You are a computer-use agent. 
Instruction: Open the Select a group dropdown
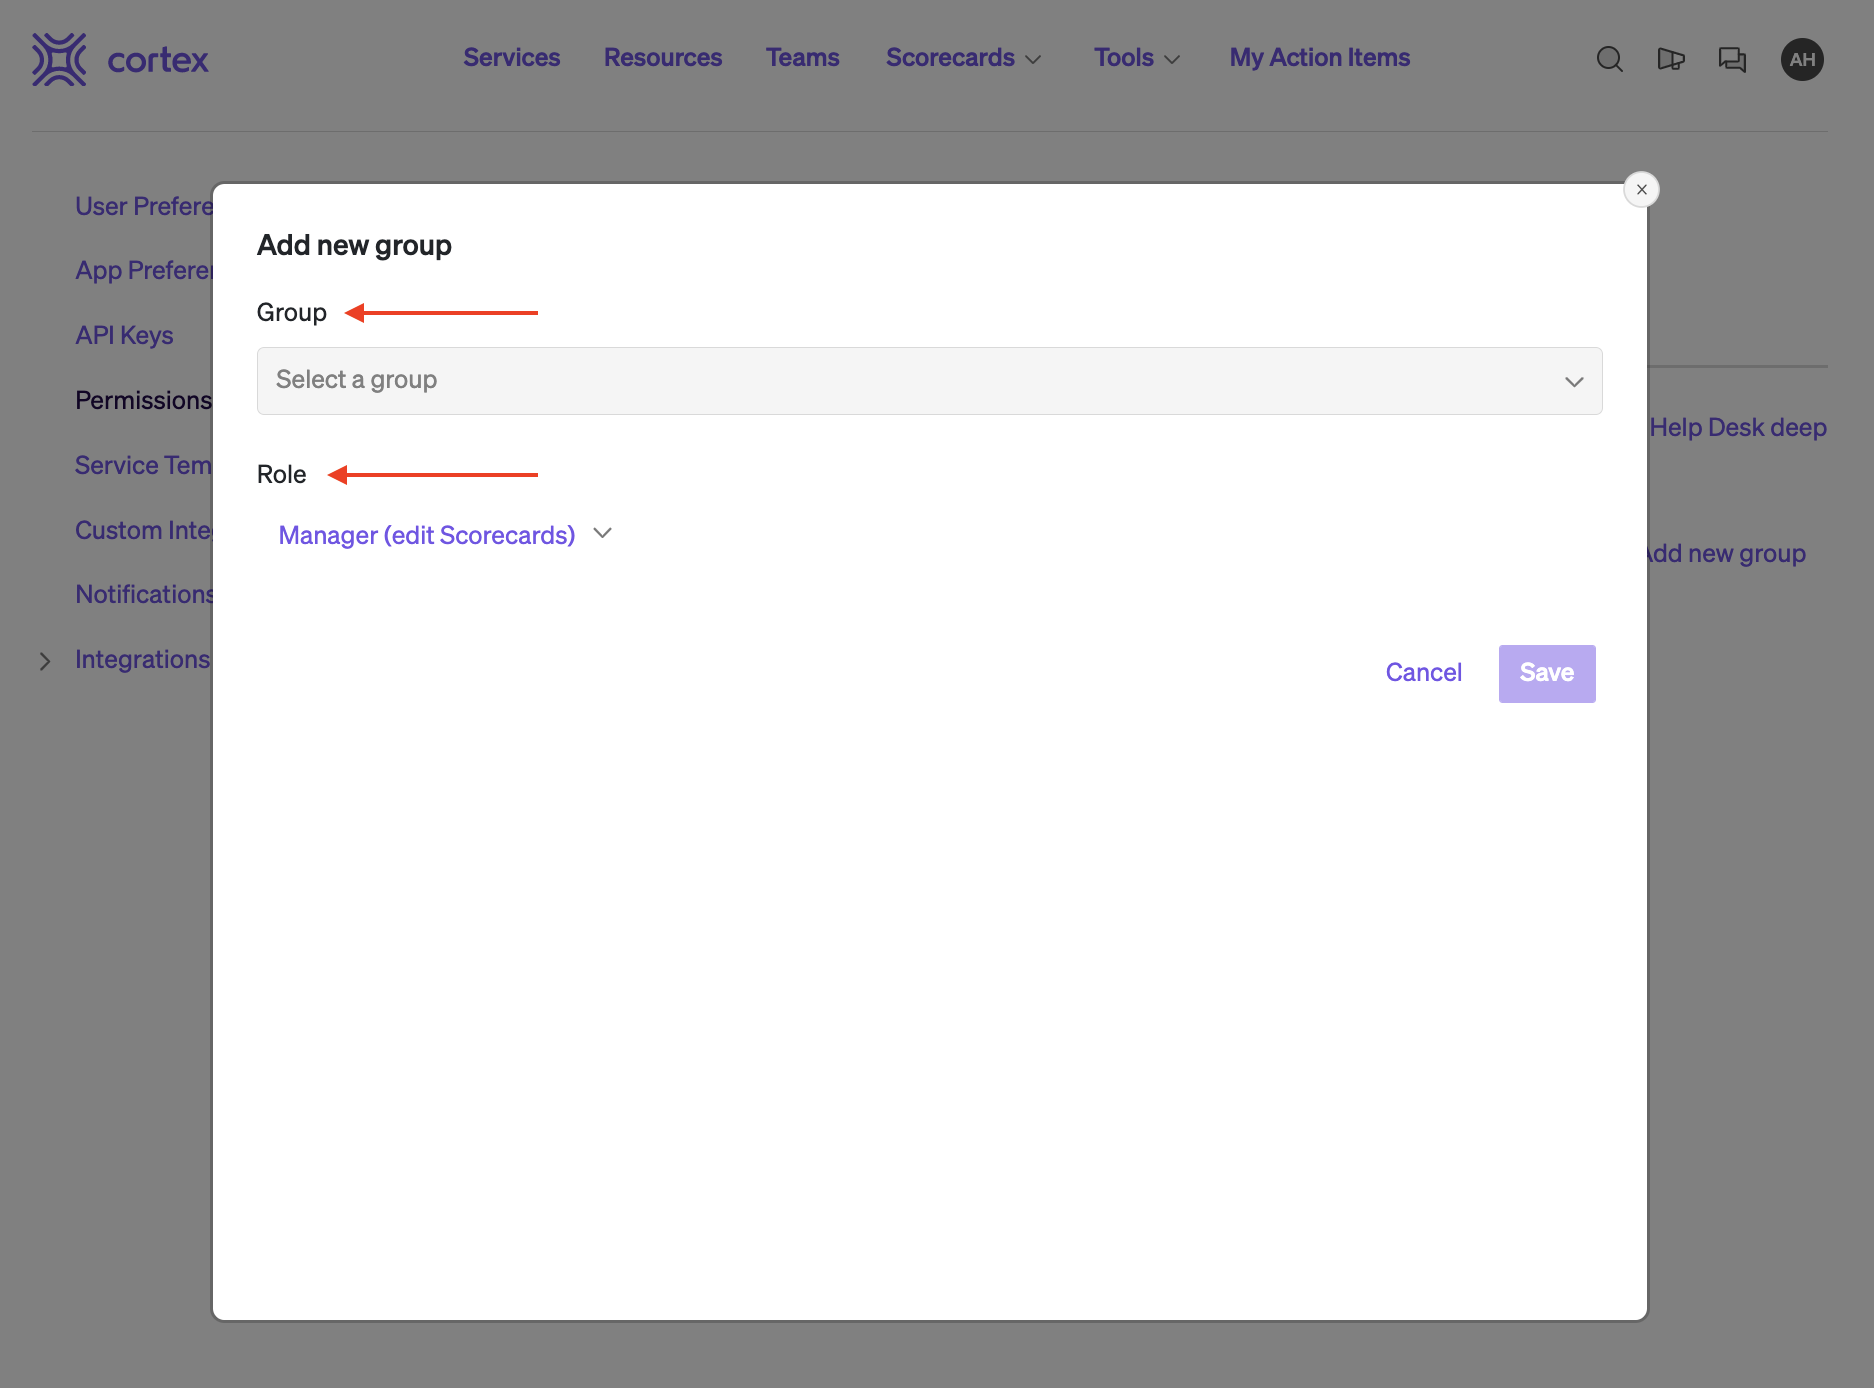929,381
